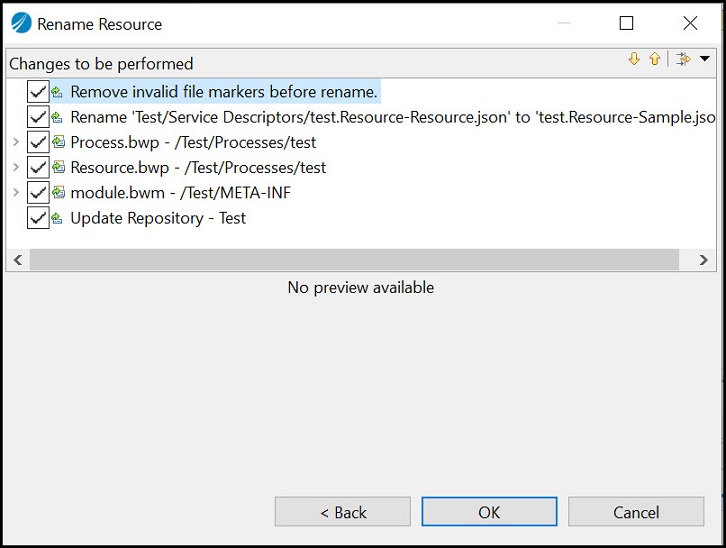Click the Filter Changes toolbar icon
Viewport: 726px width, 548px height.
683,59
